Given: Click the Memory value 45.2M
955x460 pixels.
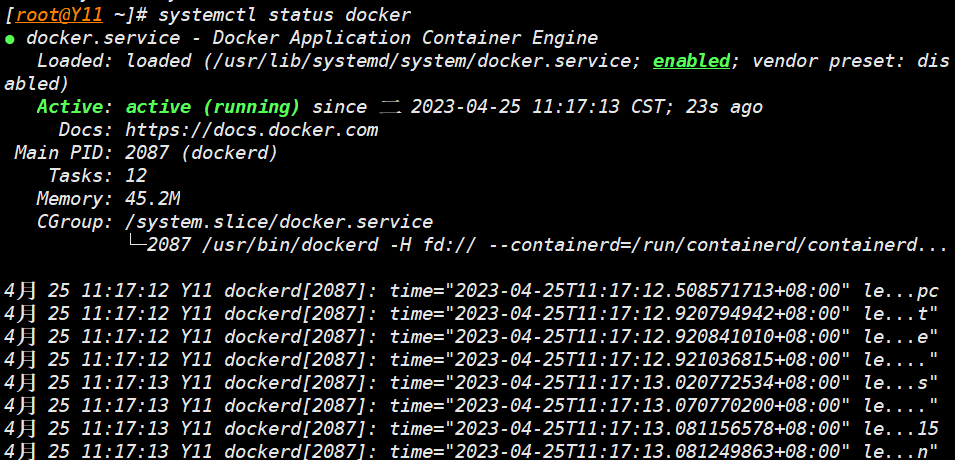Looking at the screenshot, I should (x=152, y=199).
